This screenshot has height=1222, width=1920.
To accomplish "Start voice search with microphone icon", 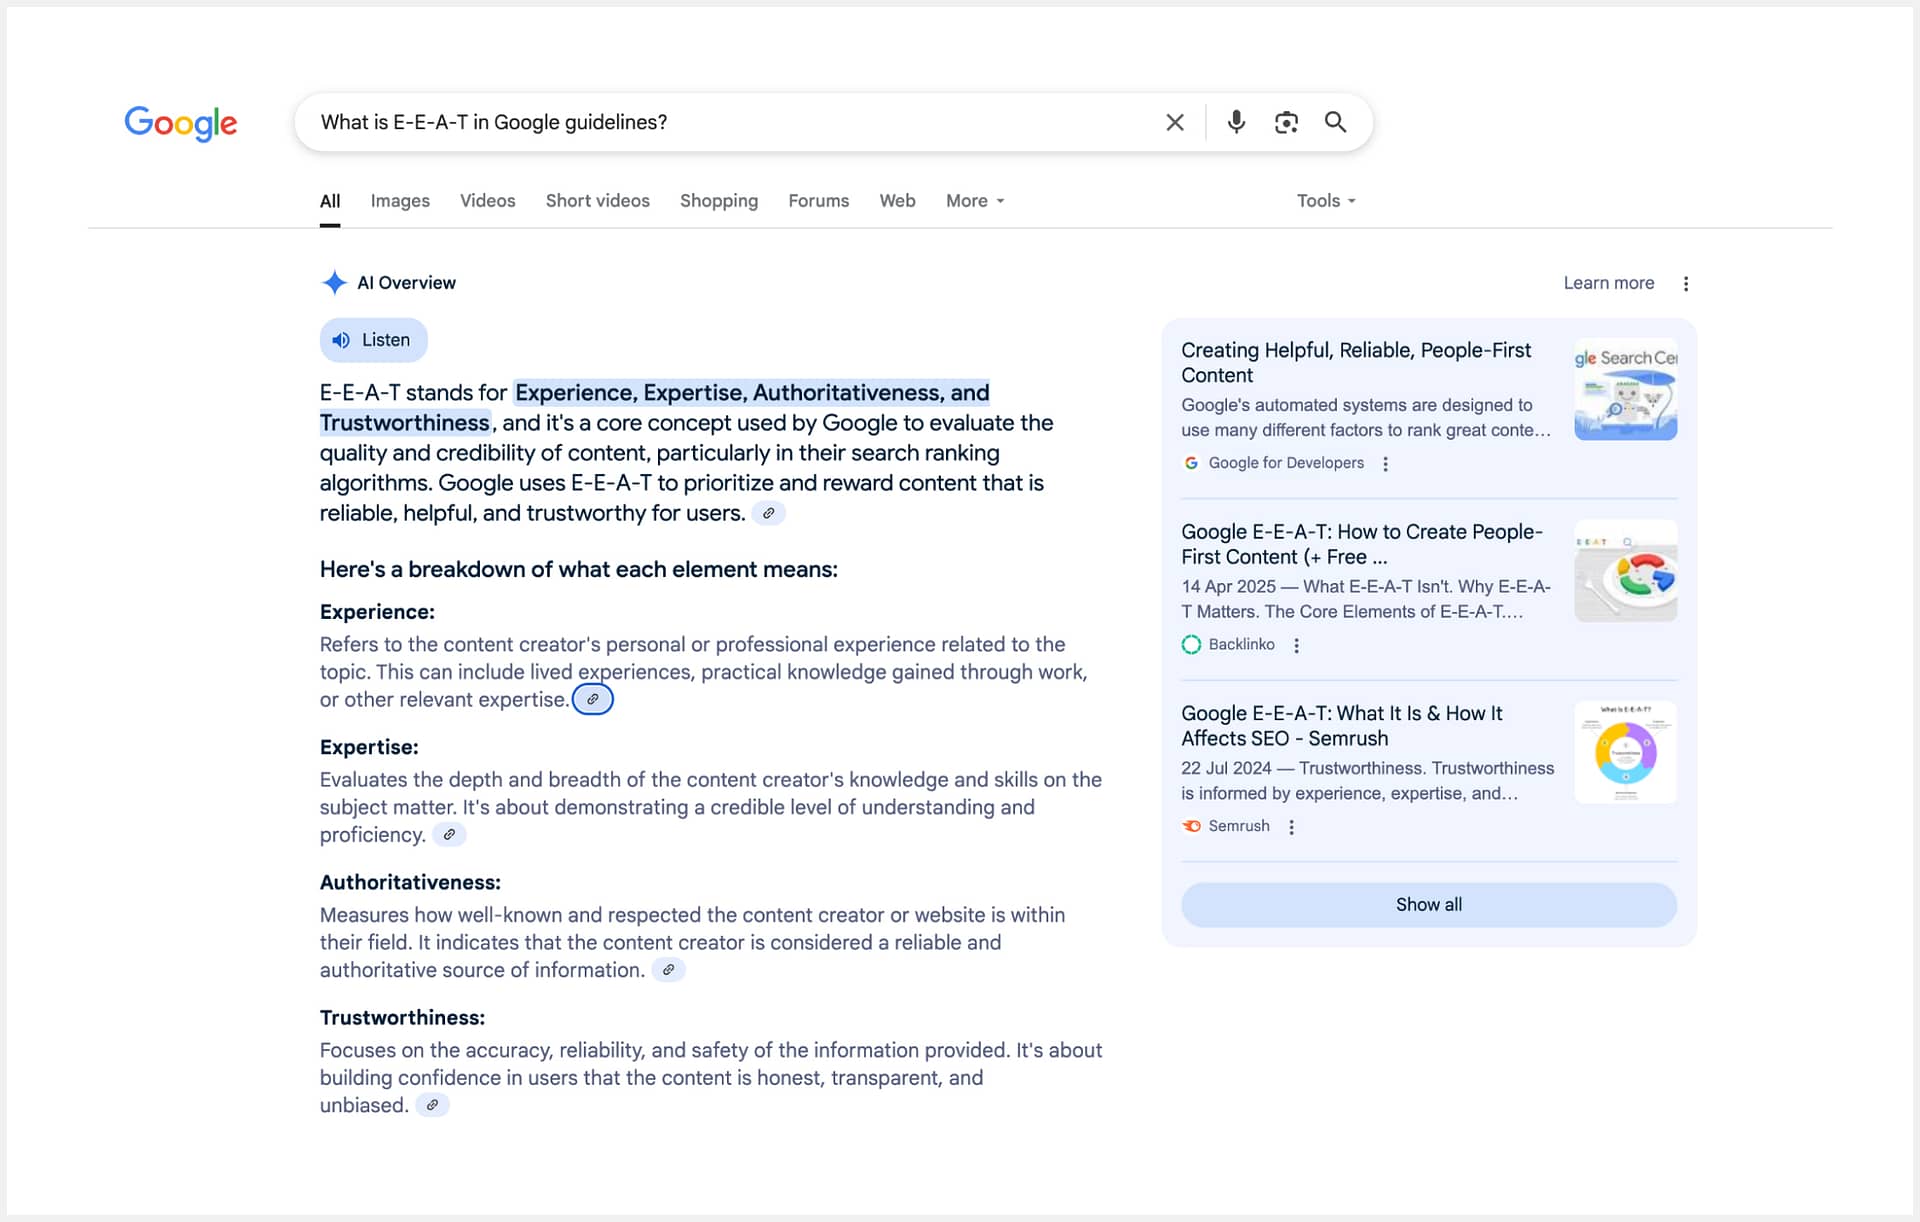I will [1236, 122].
